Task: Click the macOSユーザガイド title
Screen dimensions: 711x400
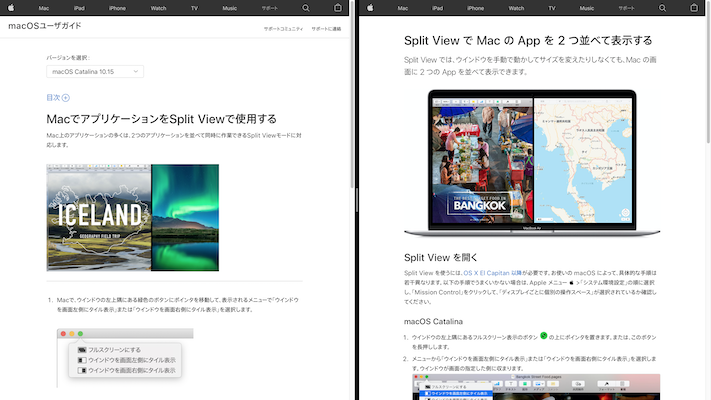Action: click(x=44, y=26)
